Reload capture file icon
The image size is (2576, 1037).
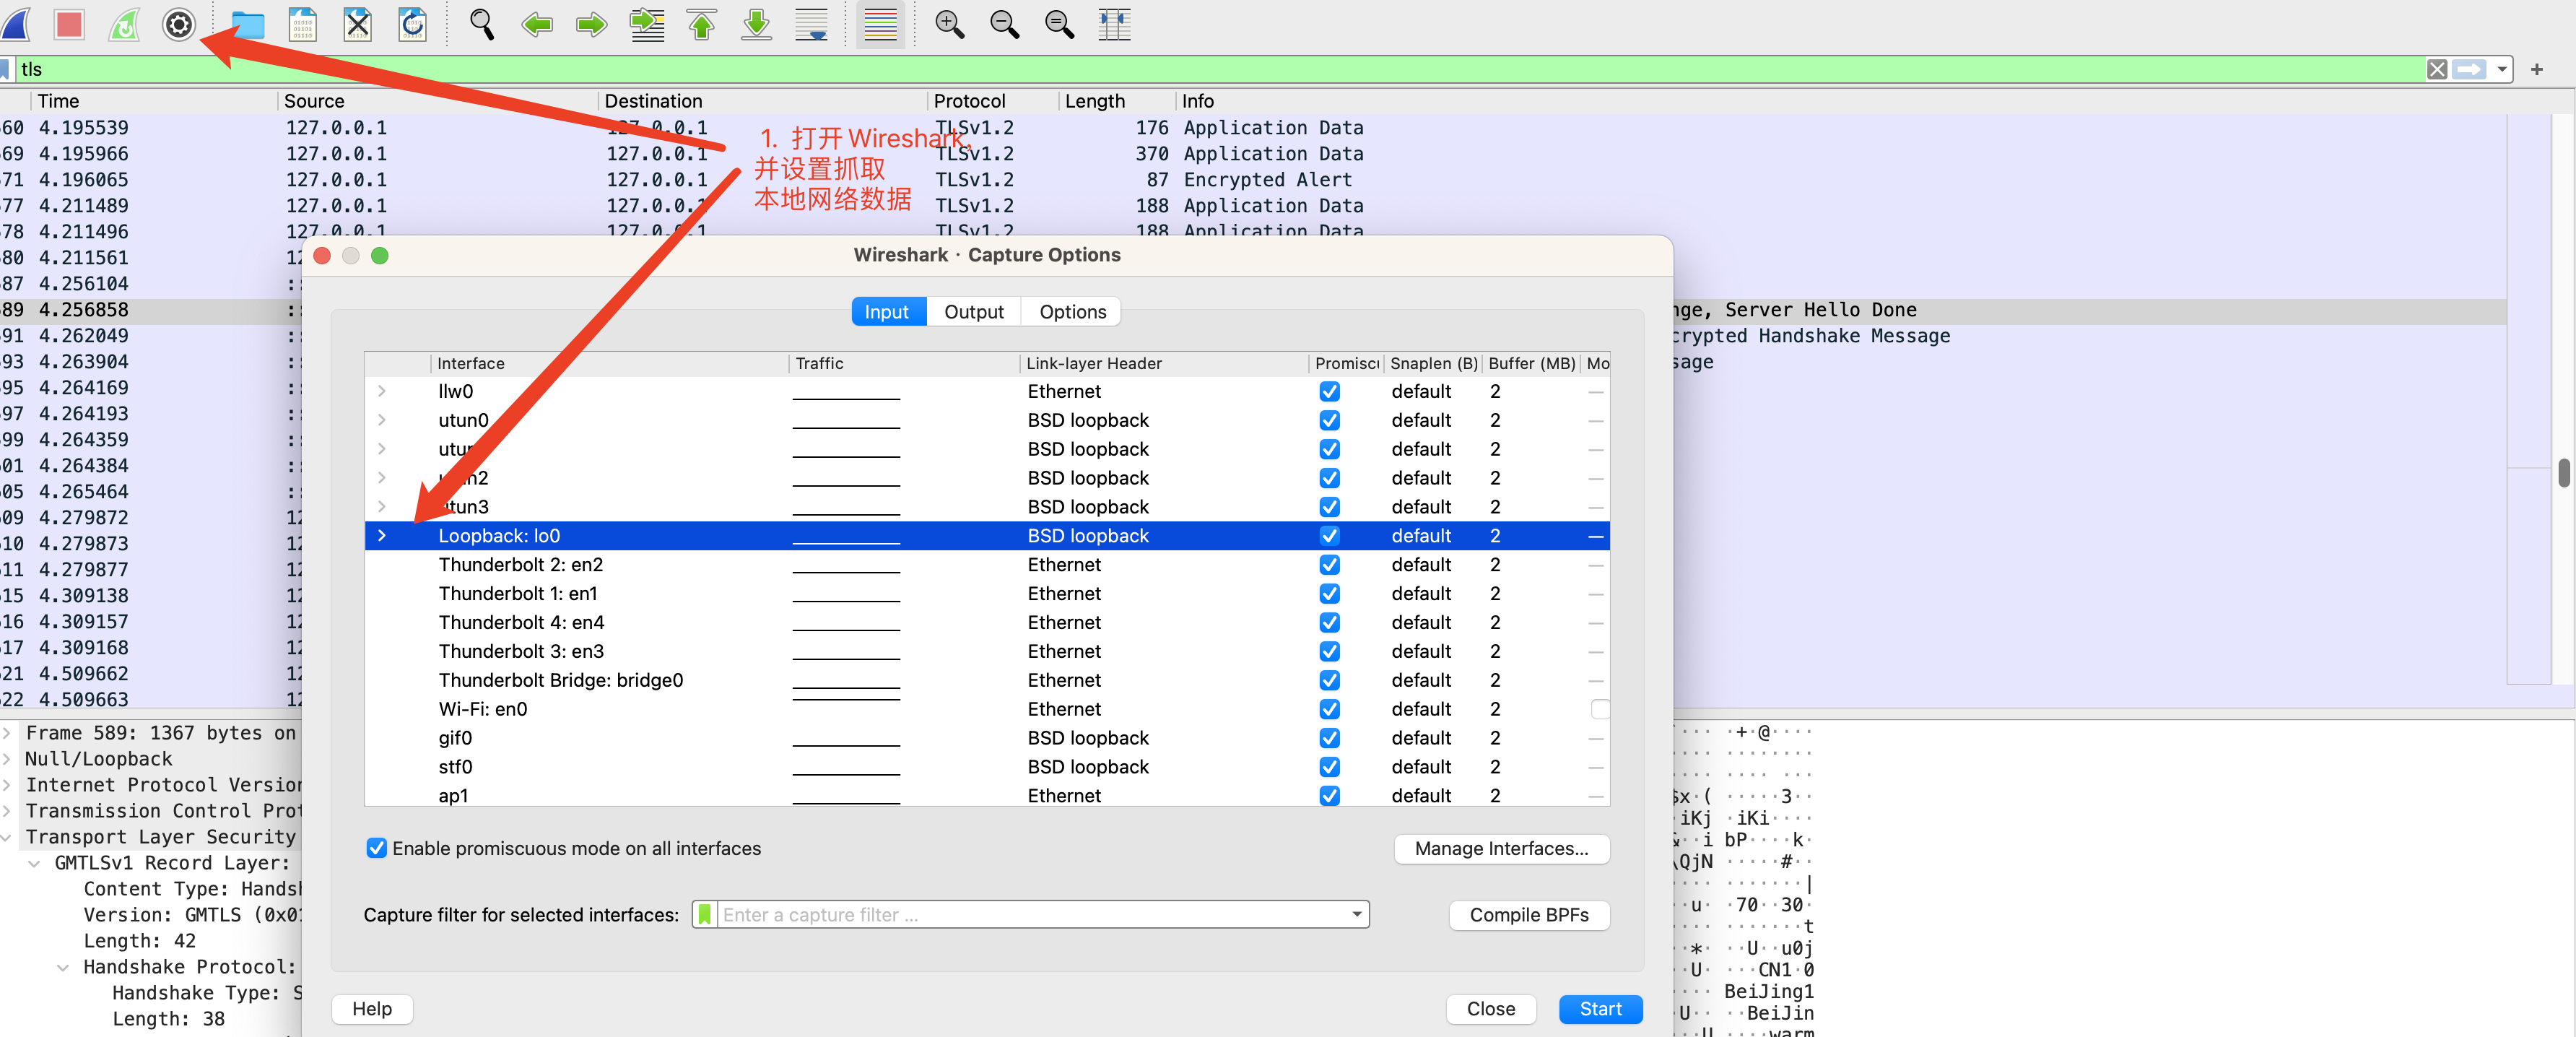(x=412, y=24)
